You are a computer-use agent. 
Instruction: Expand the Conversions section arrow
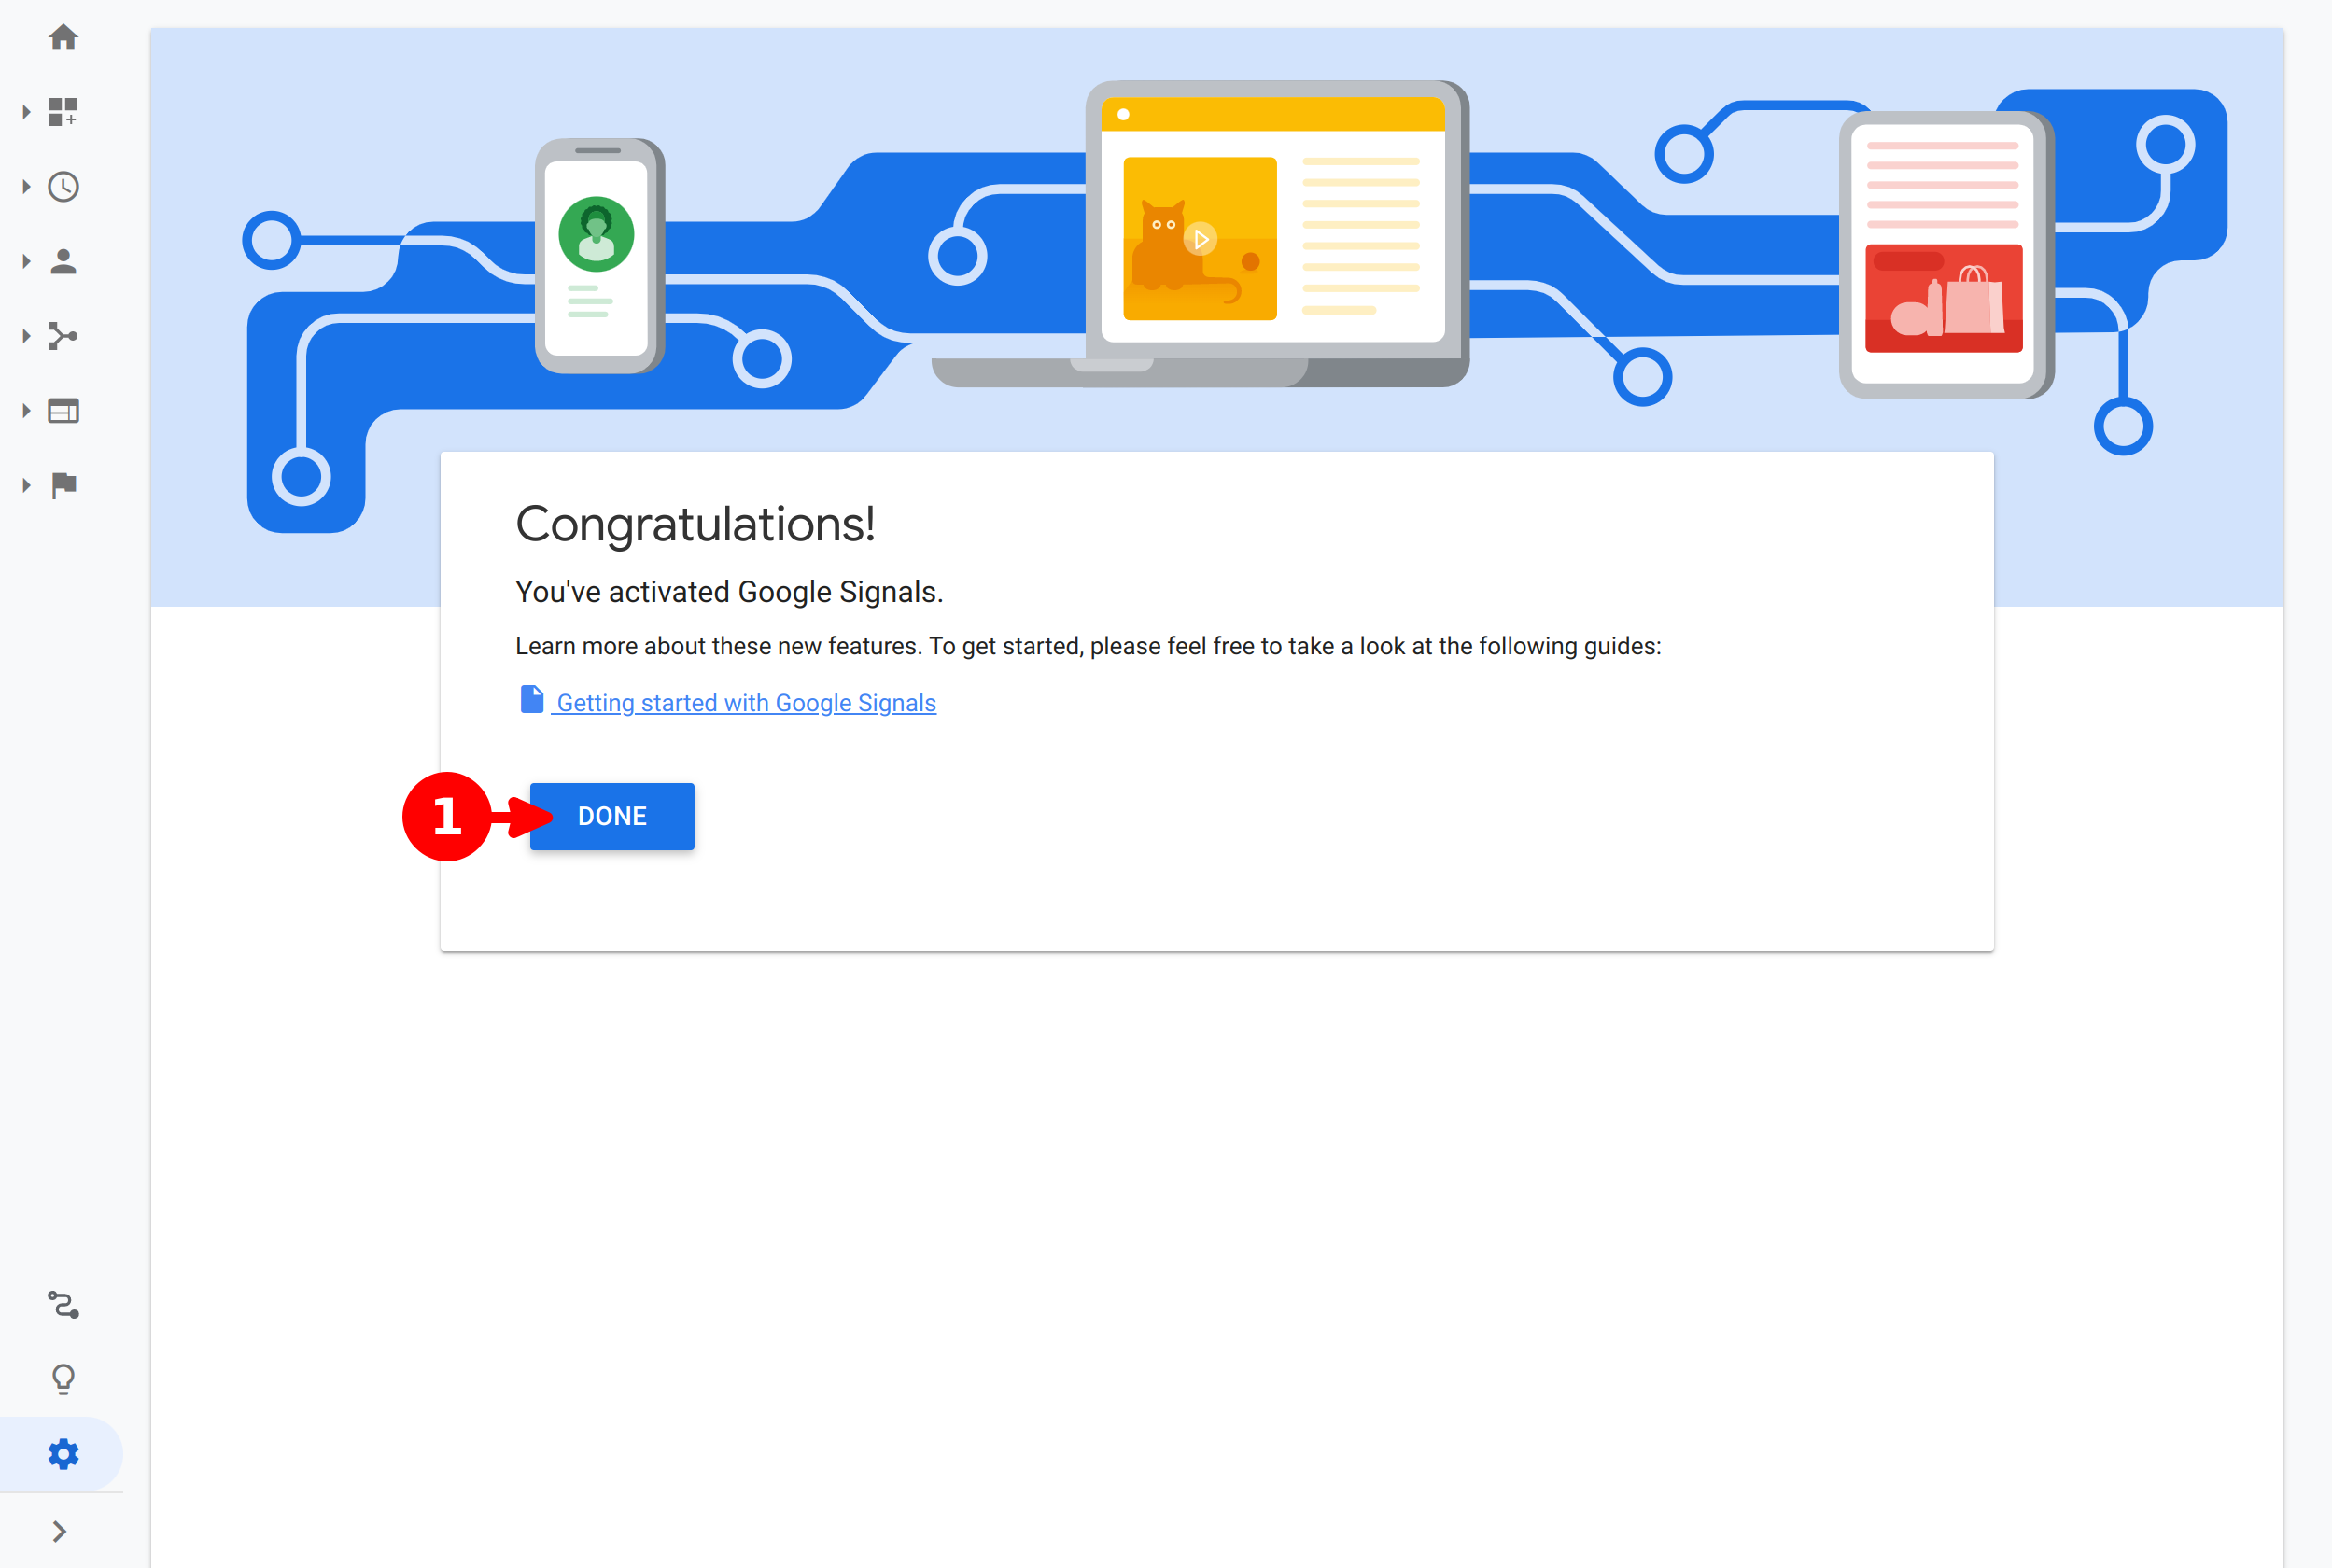point(27,485)
